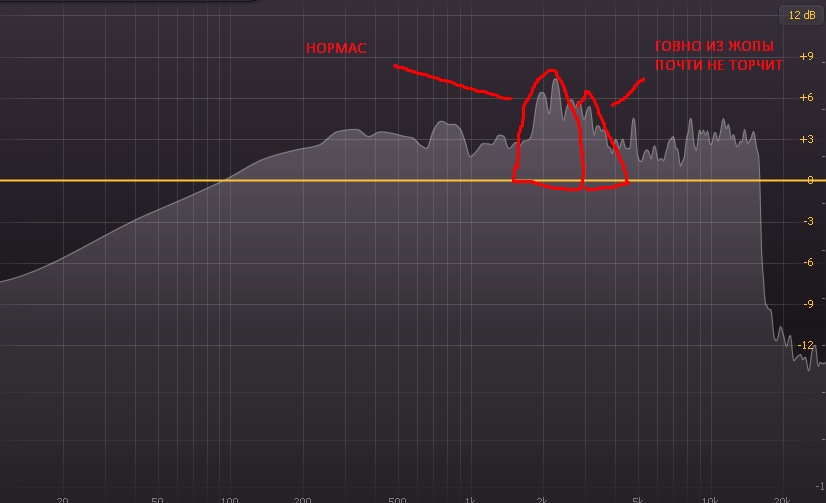This screenshot has width=826, height=503.
Task: Click the 10k frequency axis label
Action: tap(710, 499)
